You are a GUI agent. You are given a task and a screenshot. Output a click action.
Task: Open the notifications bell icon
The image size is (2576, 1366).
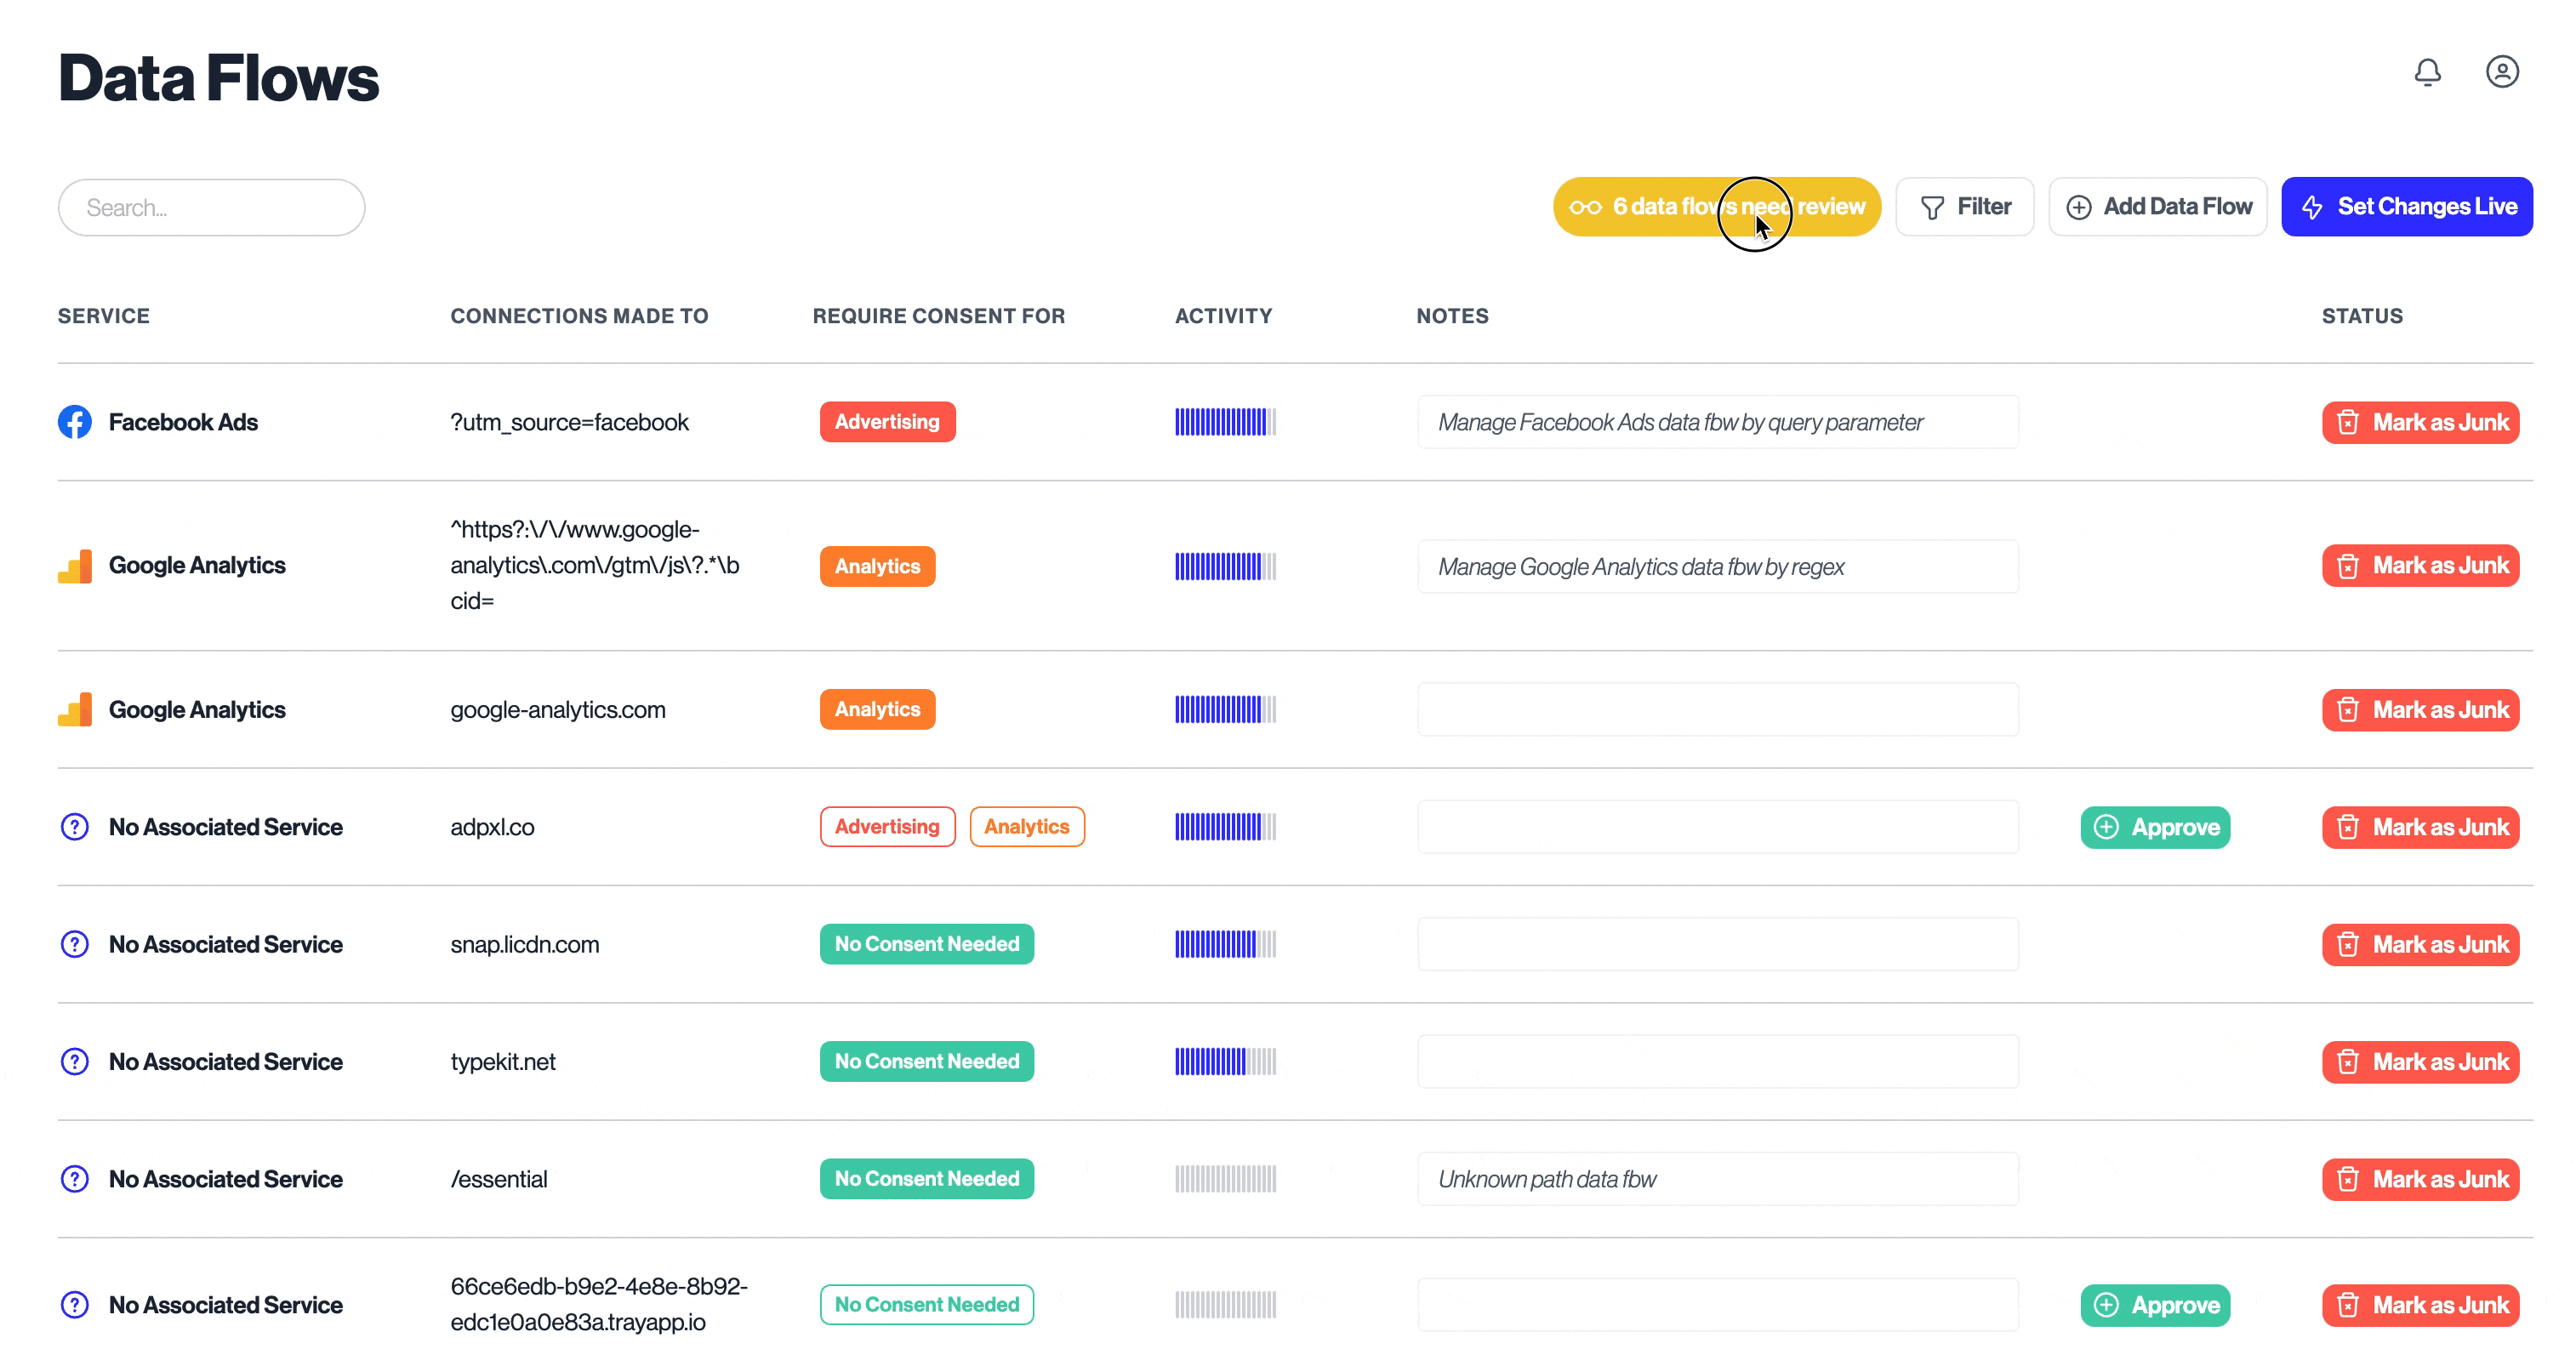point(2427,72)
